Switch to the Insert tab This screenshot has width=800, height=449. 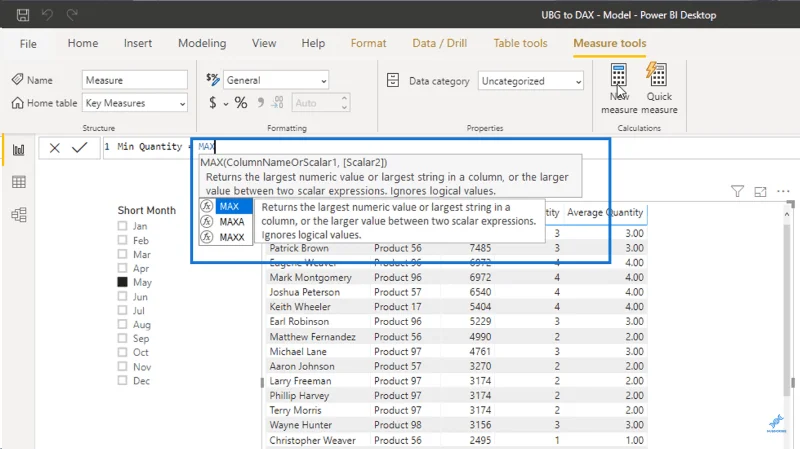click(138, 43)
